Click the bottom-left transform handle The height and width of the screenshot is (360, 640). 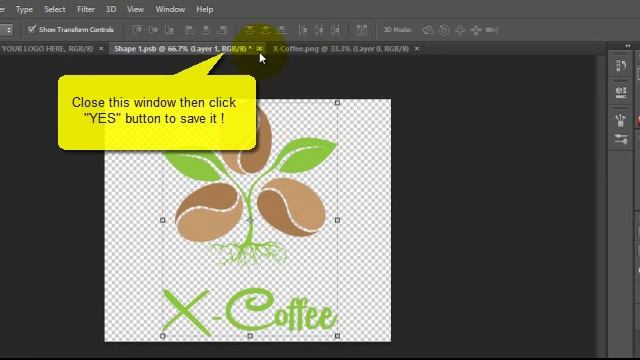coord(162,336)
